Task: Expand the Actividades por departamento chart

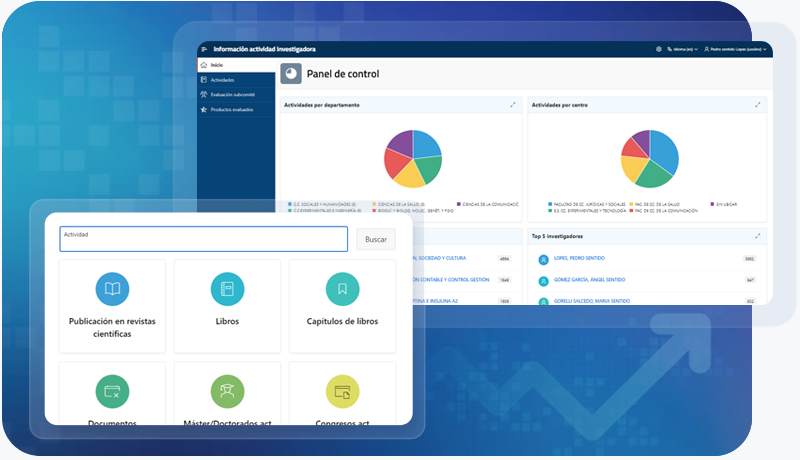Action: click(x=513, y=104)
